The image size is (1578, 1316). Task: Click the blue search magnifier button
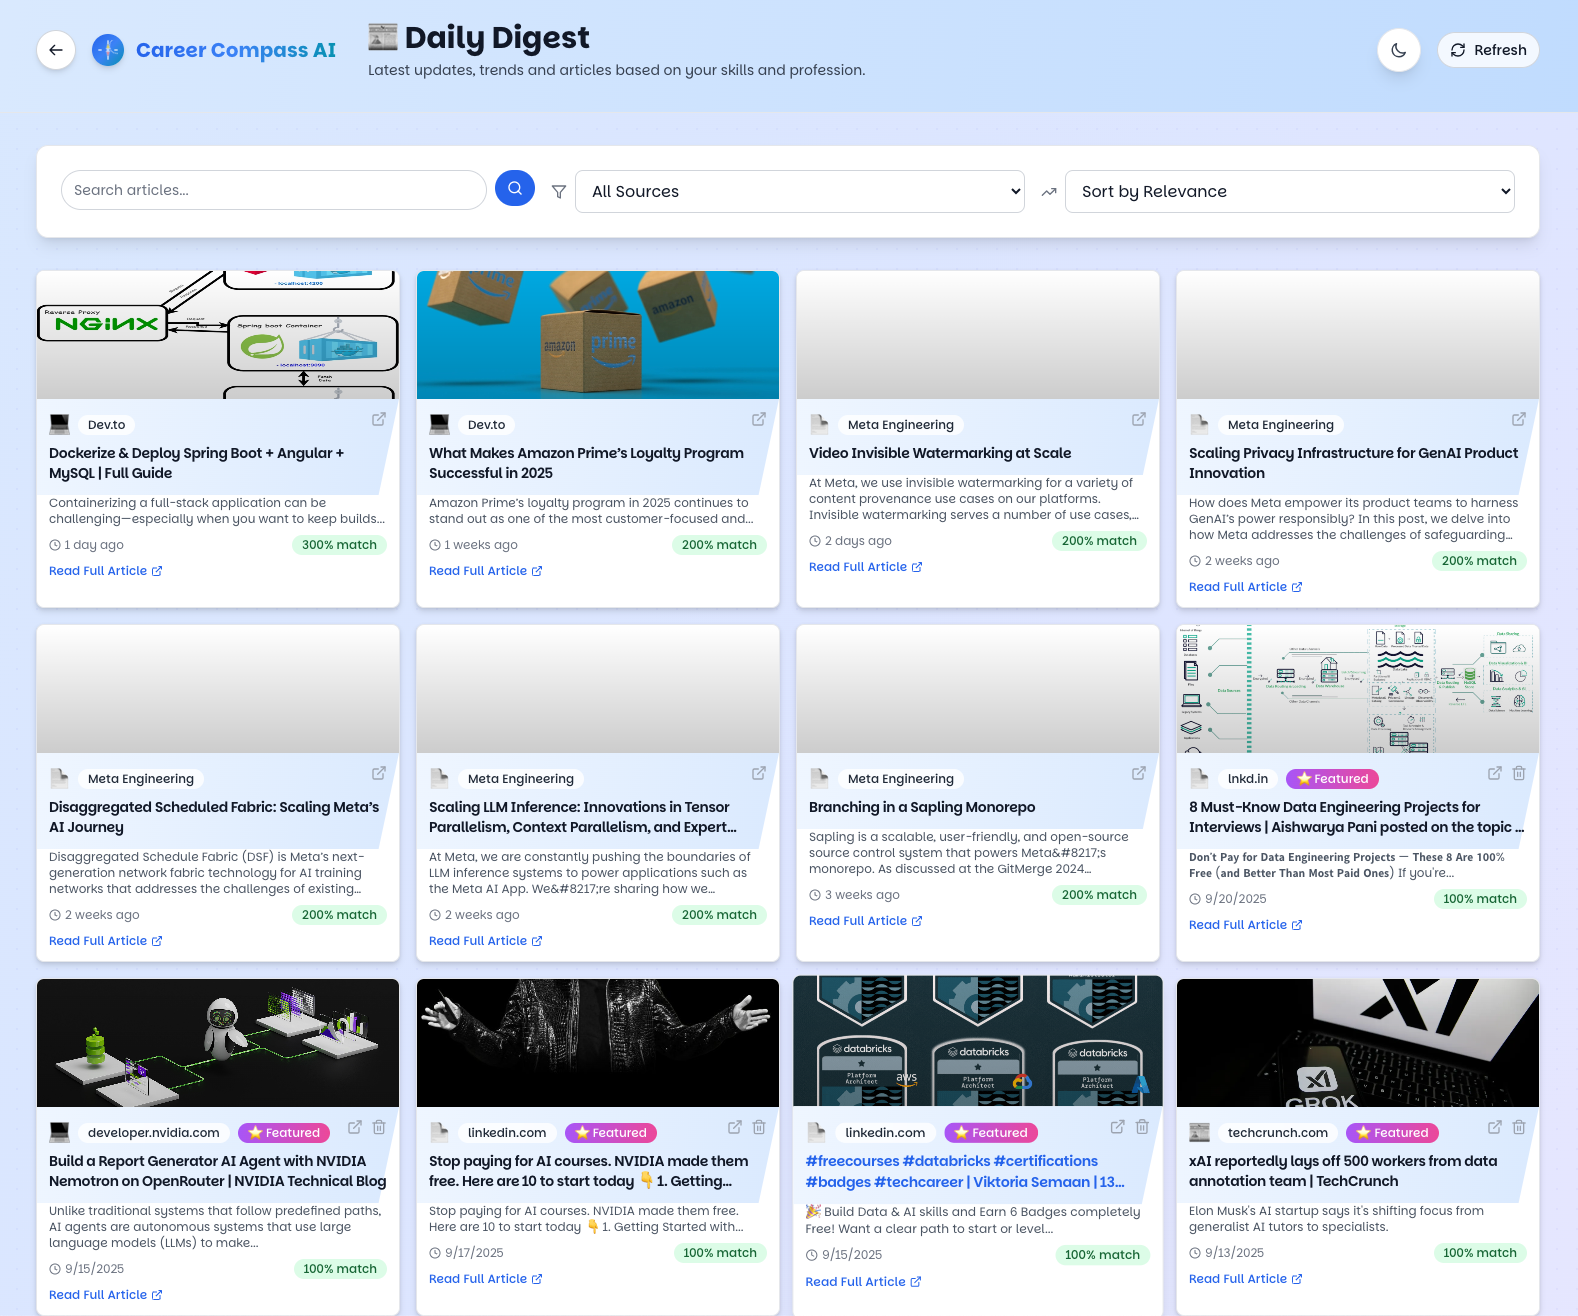tap(515, 188)
